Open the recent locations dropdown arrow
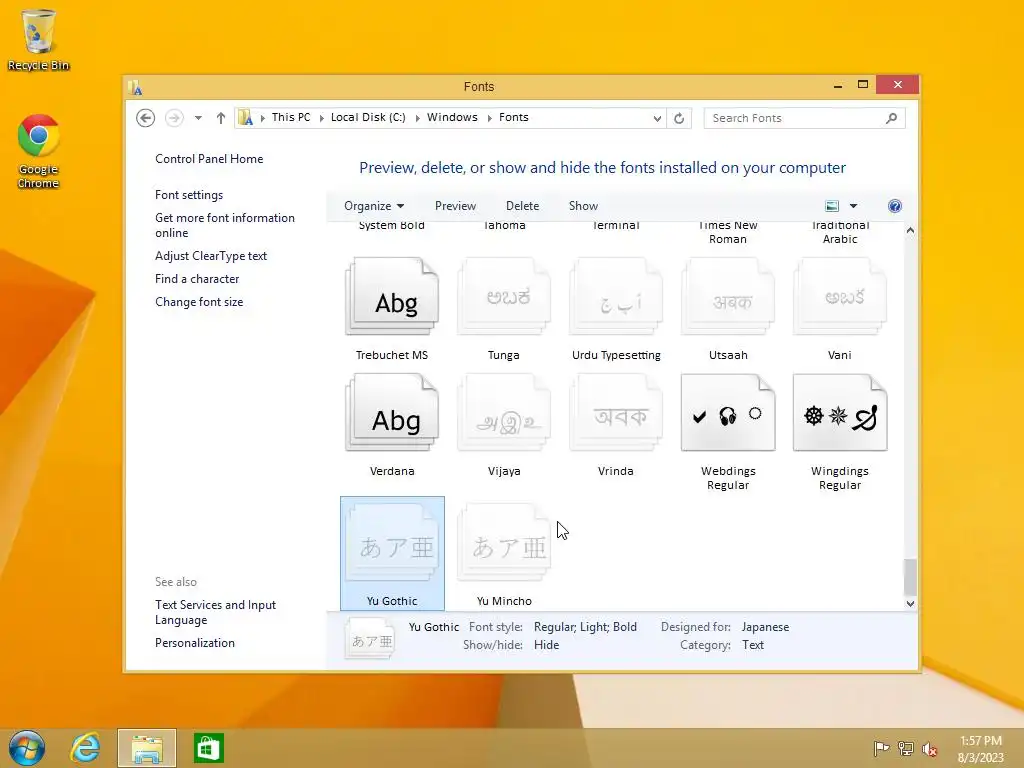Image resolution: width=1024 pixels, height=768 pixels. point(198,118)
